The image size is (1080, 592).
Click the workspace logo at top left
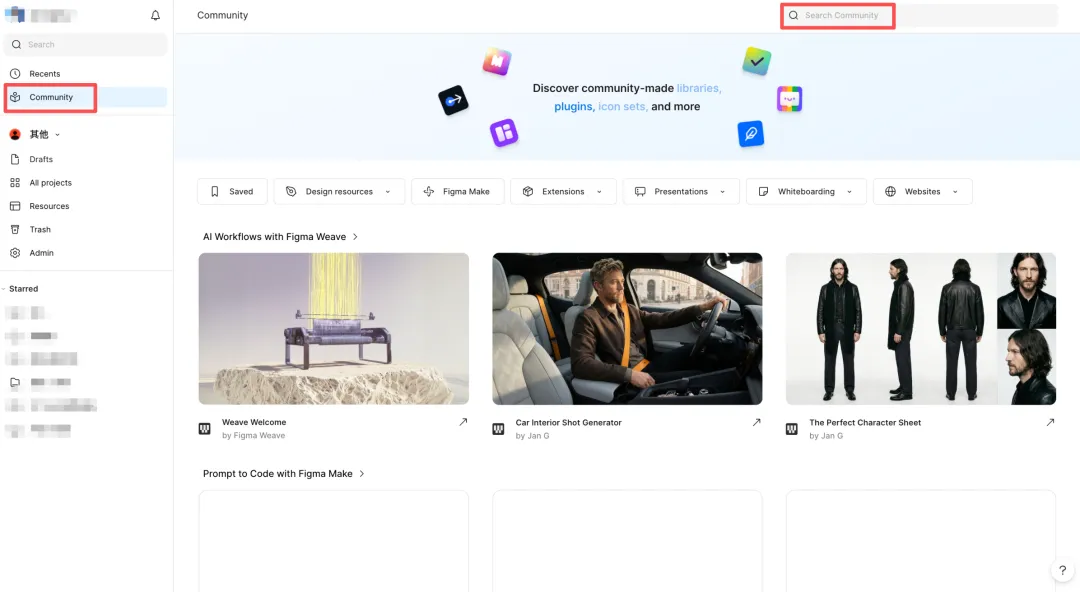(14, 14)
